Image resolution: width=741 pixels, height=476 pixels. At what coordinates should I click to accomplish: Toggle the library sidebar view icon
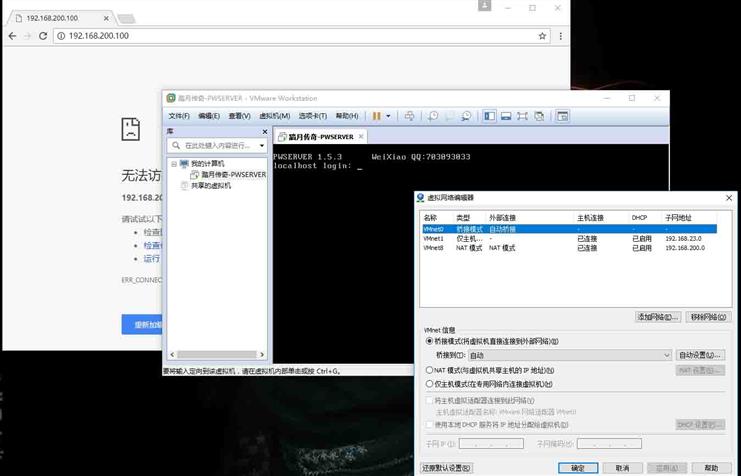[489, 116]
